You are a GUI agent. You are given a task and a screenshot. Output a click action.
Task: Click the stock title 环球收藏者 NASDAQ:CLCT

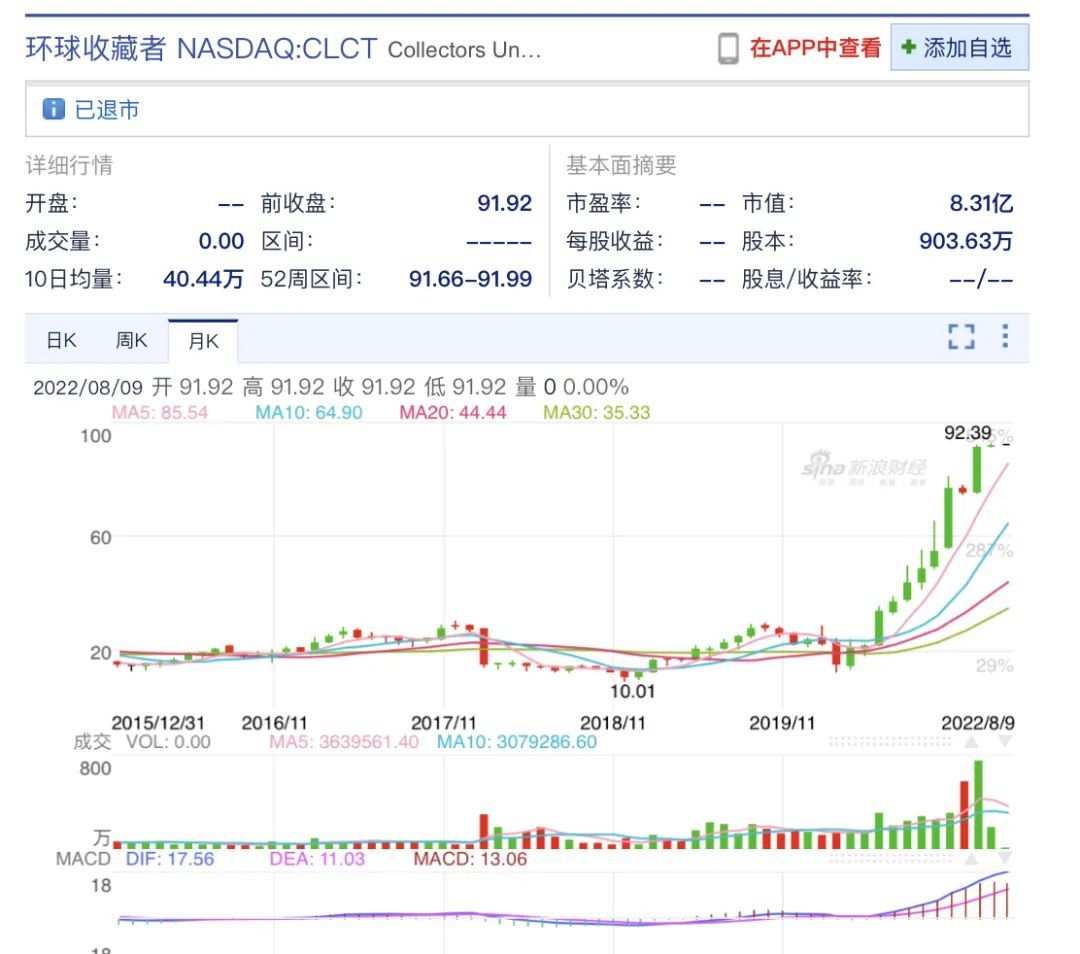point(201,49)
